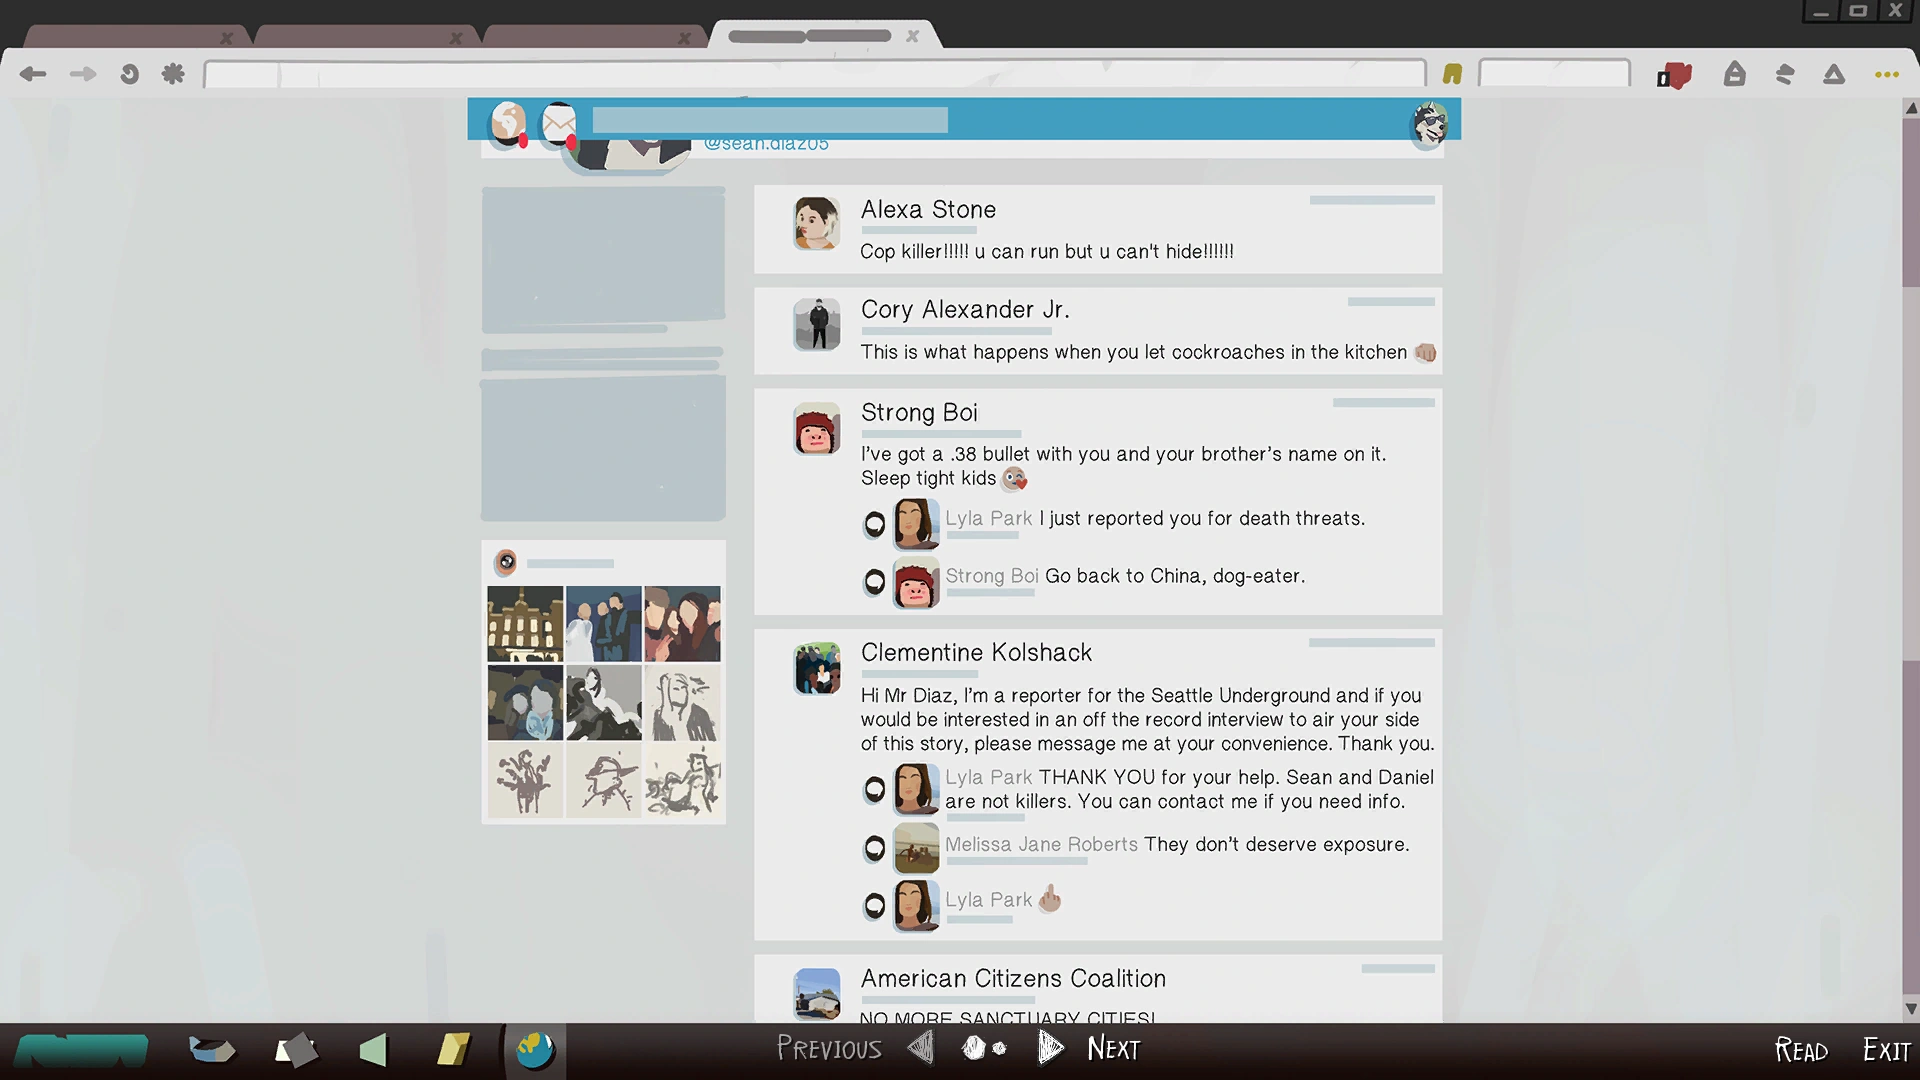Close the active browser tab
The image size is (1920, 1080).
[x=912, y=36]
